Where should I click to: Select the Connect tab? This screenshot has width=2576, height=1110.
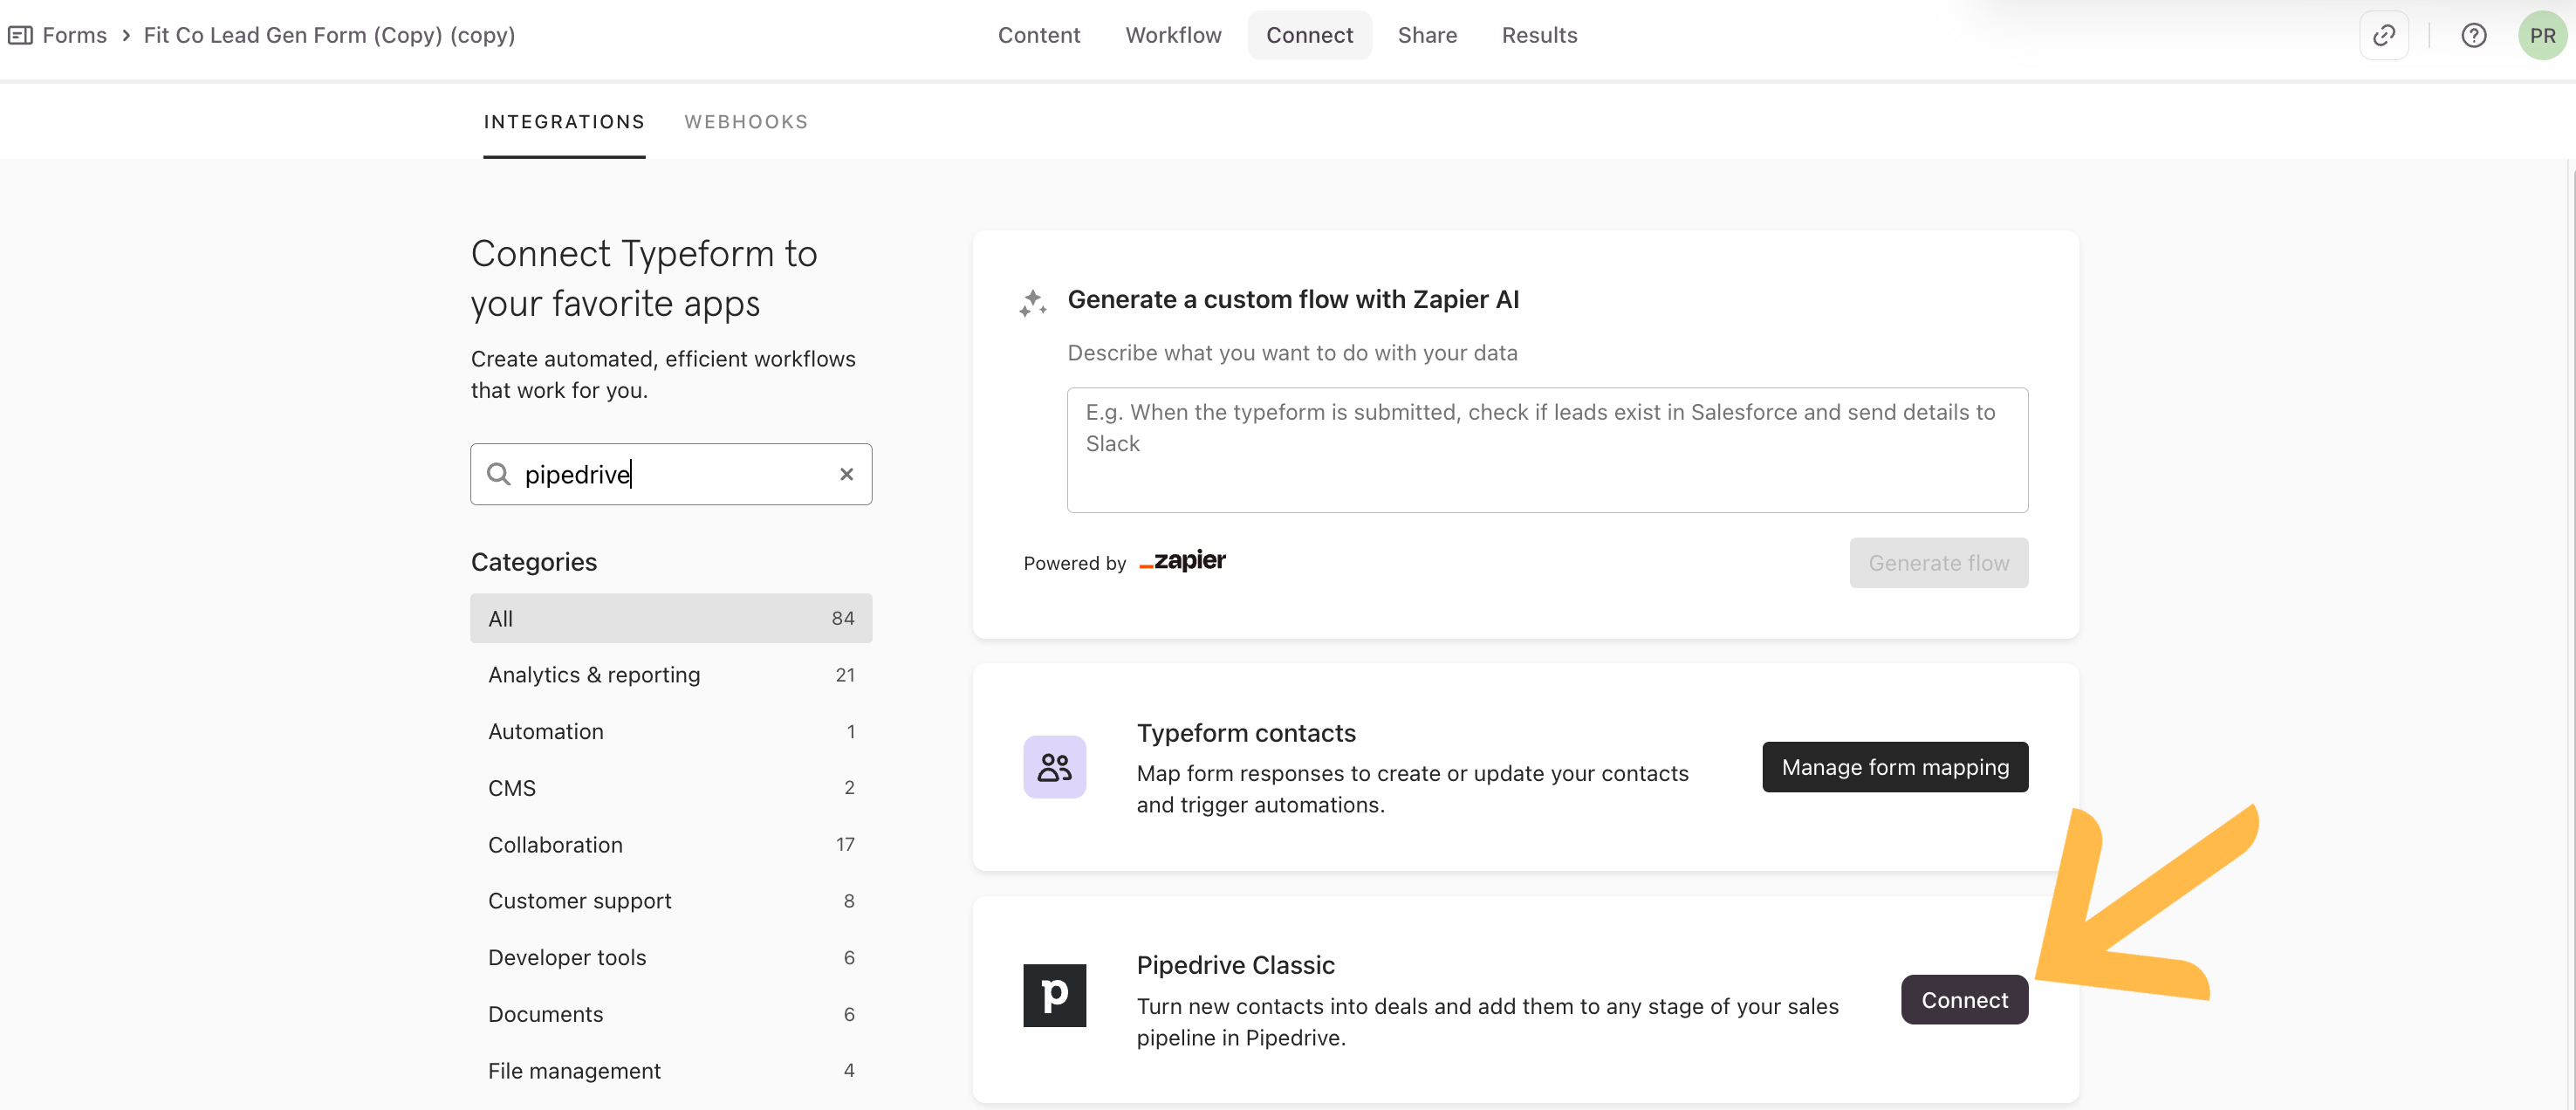coord(1309,35)
